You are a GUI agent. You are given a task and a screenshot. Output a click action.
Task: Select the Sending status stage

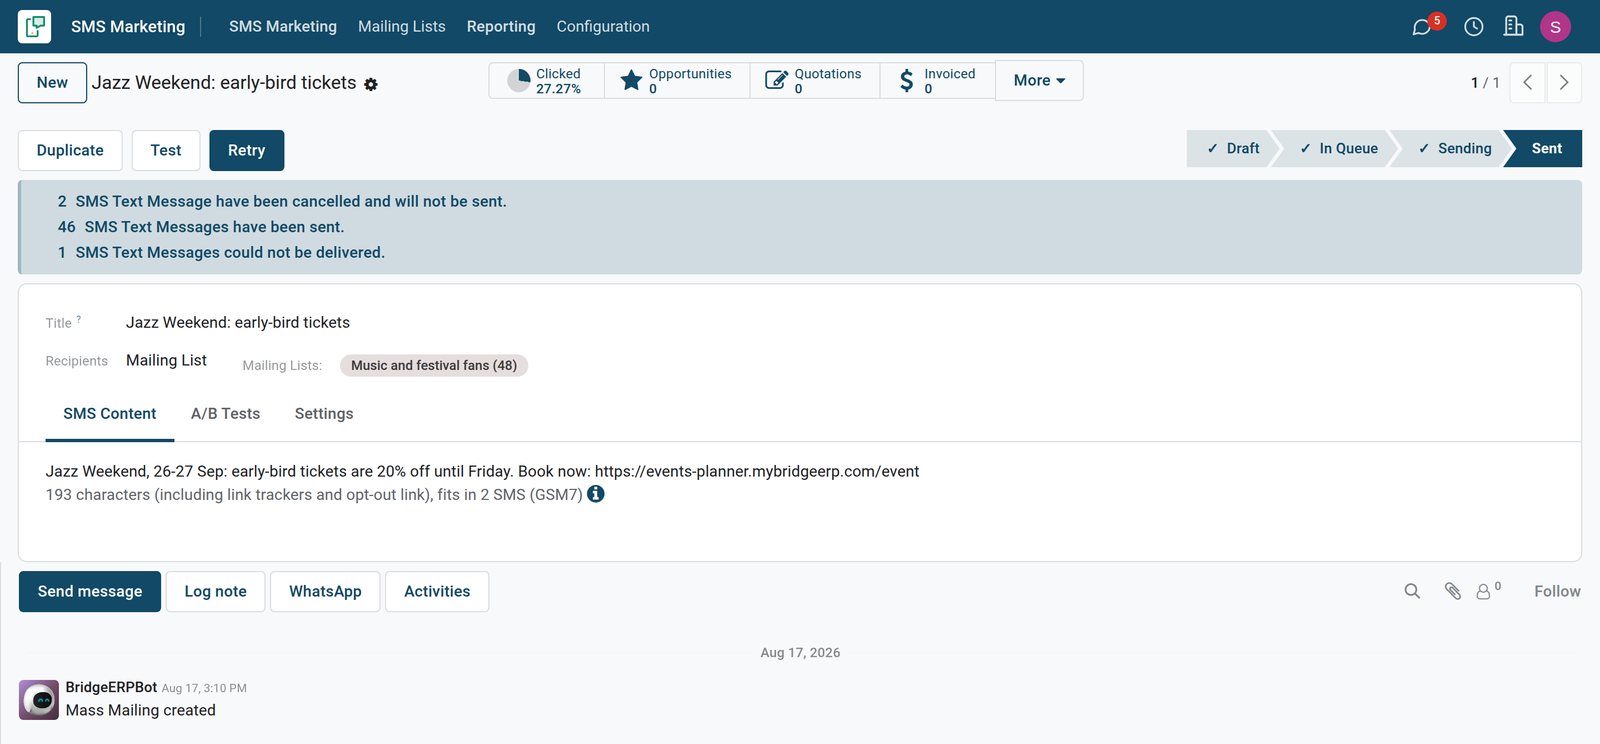(x=1454, y=148)
